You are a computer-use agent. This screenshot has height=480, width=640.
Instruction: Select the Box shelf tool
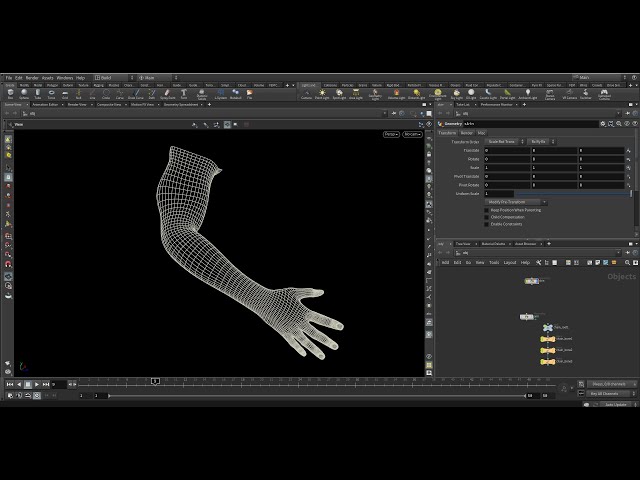point(10,94)
